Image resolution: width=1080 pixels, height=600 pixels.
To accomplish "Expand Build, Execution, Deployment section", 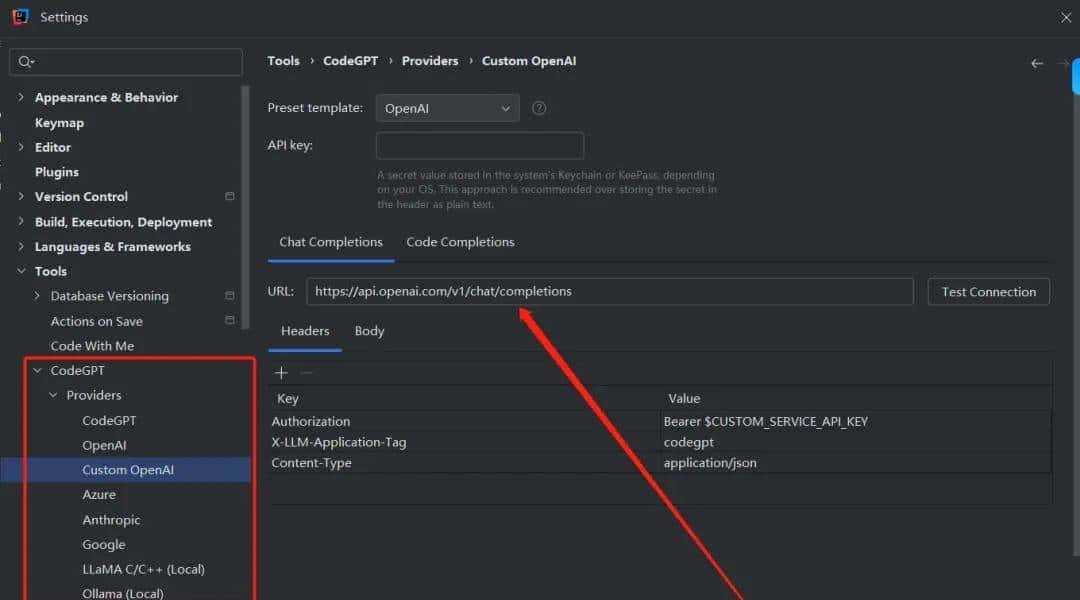I will pyautogui.click(x=21, y=221).
